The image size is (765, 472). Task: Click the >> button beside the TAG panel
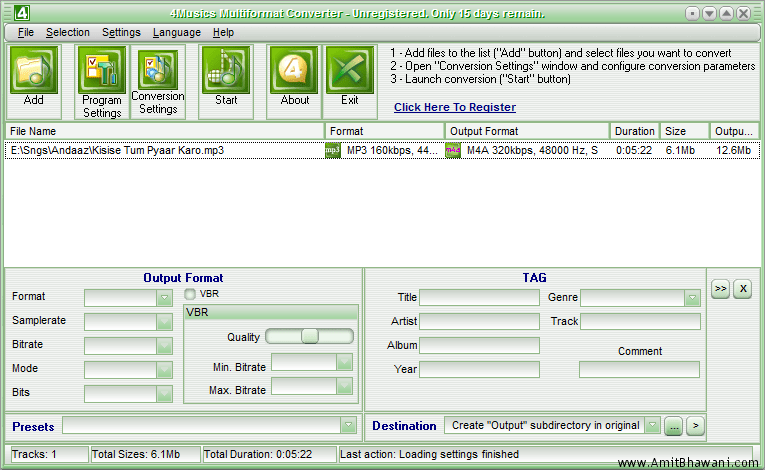(x=721, y=289)
